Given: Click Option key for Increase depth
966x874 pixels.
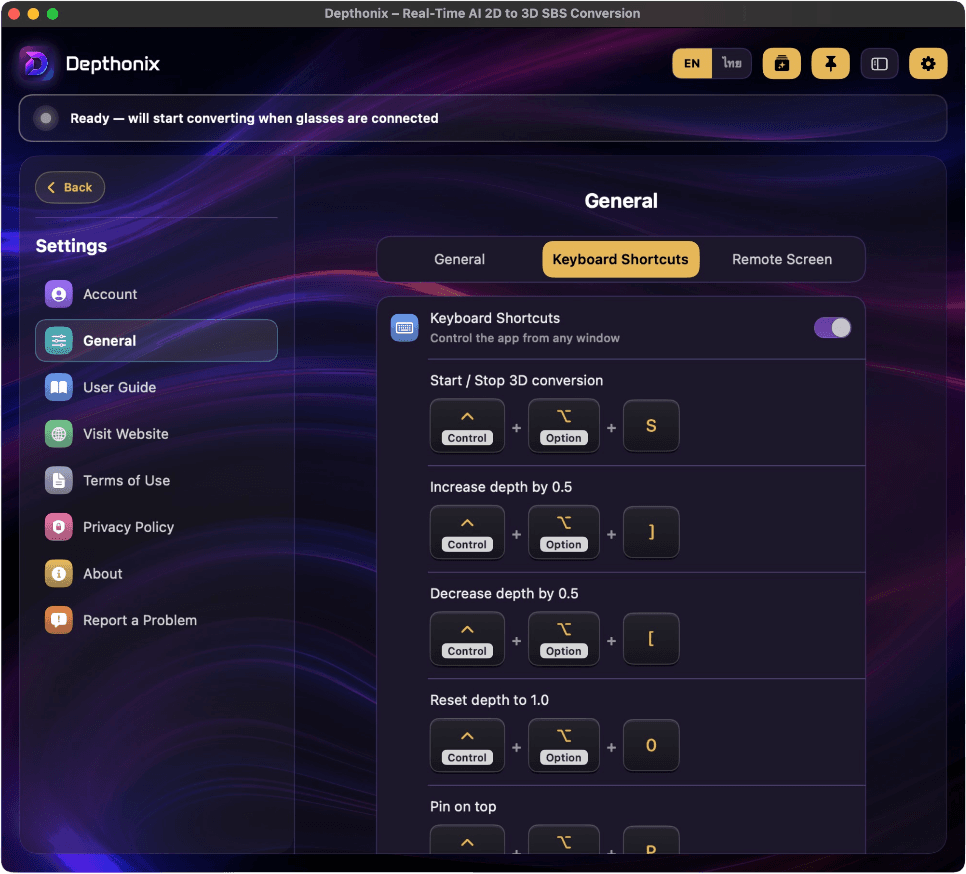Looking at the screenshot, I should (564, 533).
